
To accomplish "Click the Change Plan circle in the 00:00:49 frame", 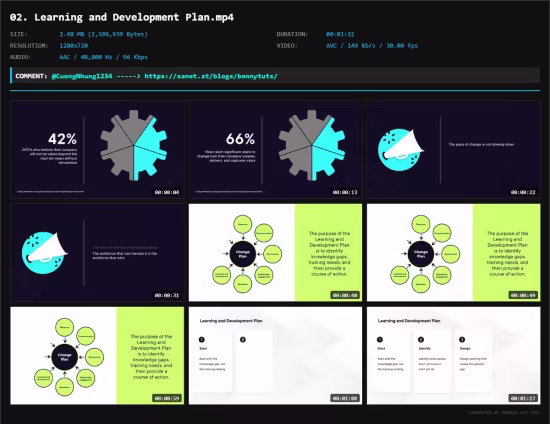I will pos(421,254).
